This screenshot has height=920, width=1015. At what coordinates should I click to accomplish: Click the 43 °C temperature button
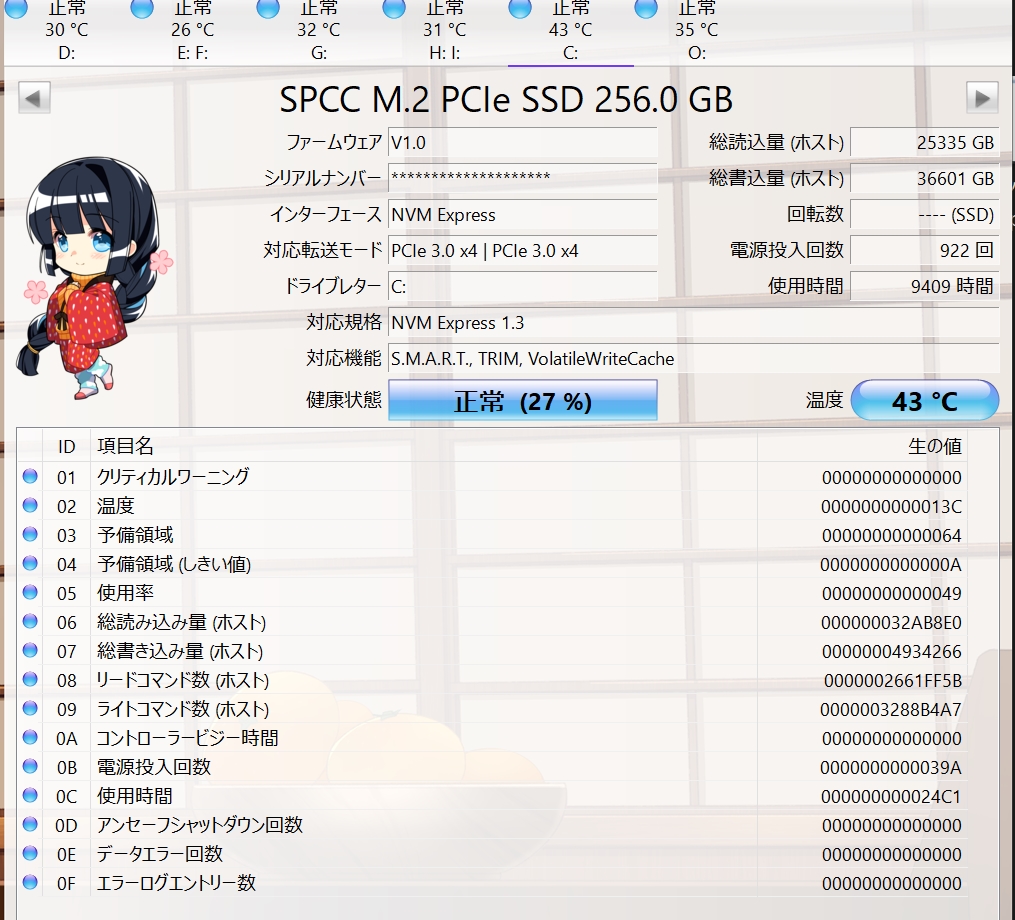tap(924, 401)
